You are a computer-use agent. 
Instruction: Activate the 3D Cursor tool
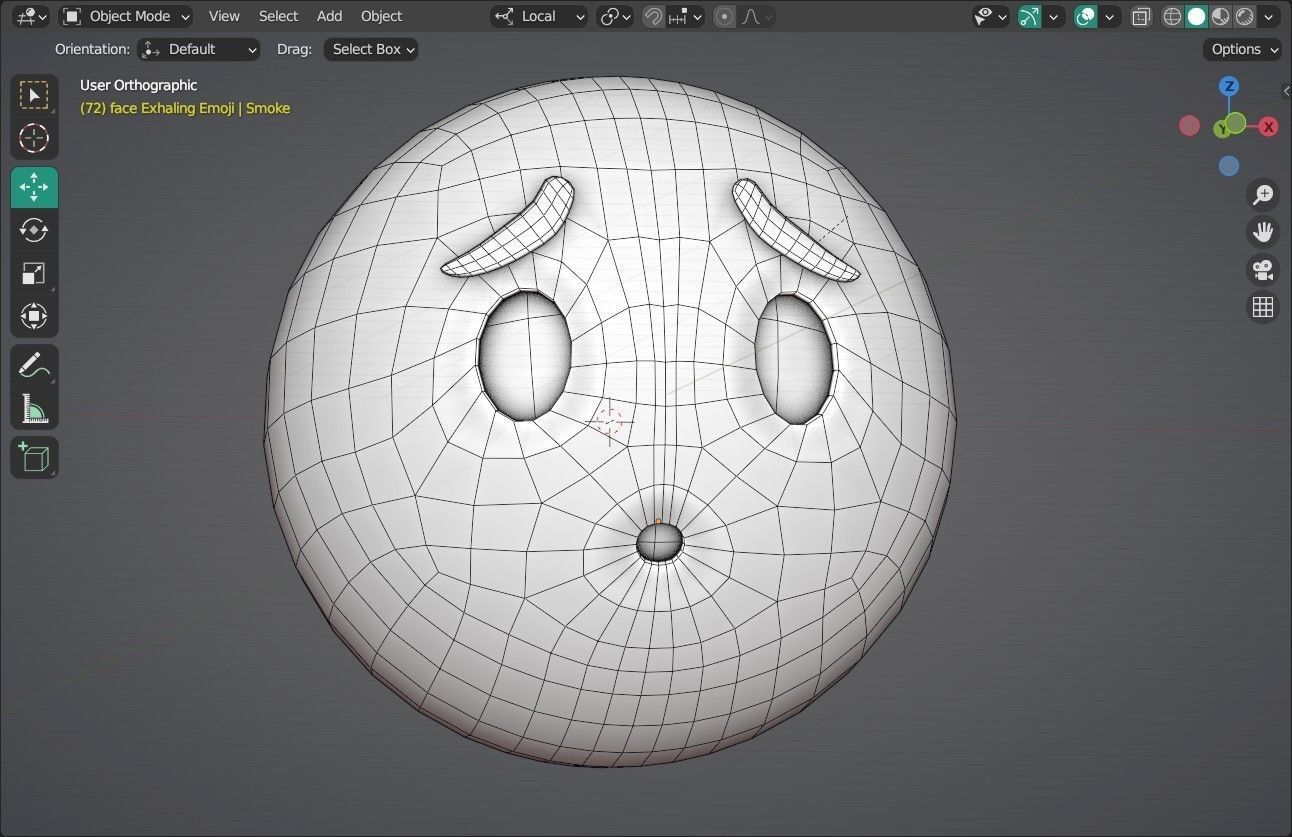pyautogui.click(x=34, y=138)
